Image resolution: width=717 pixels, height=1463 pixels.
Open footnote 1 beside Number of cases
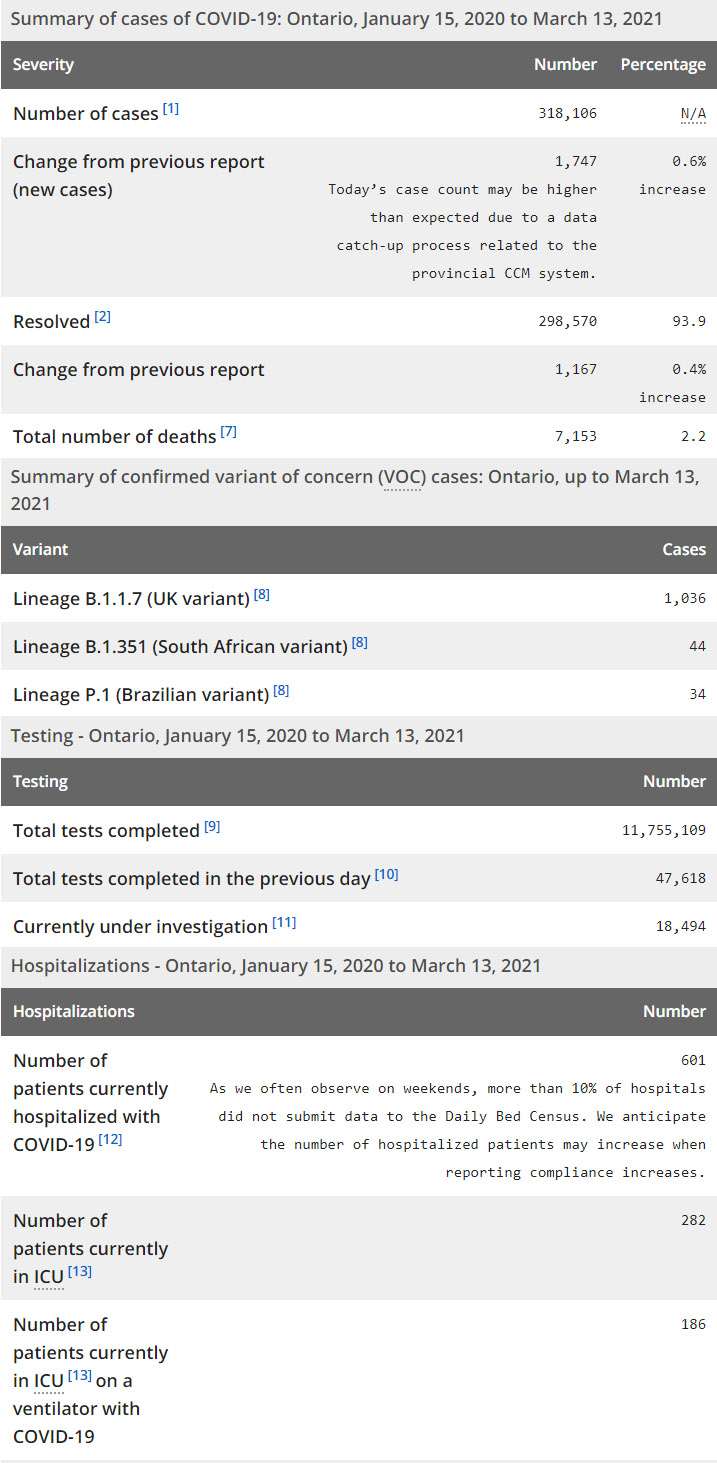click(171, 109)
